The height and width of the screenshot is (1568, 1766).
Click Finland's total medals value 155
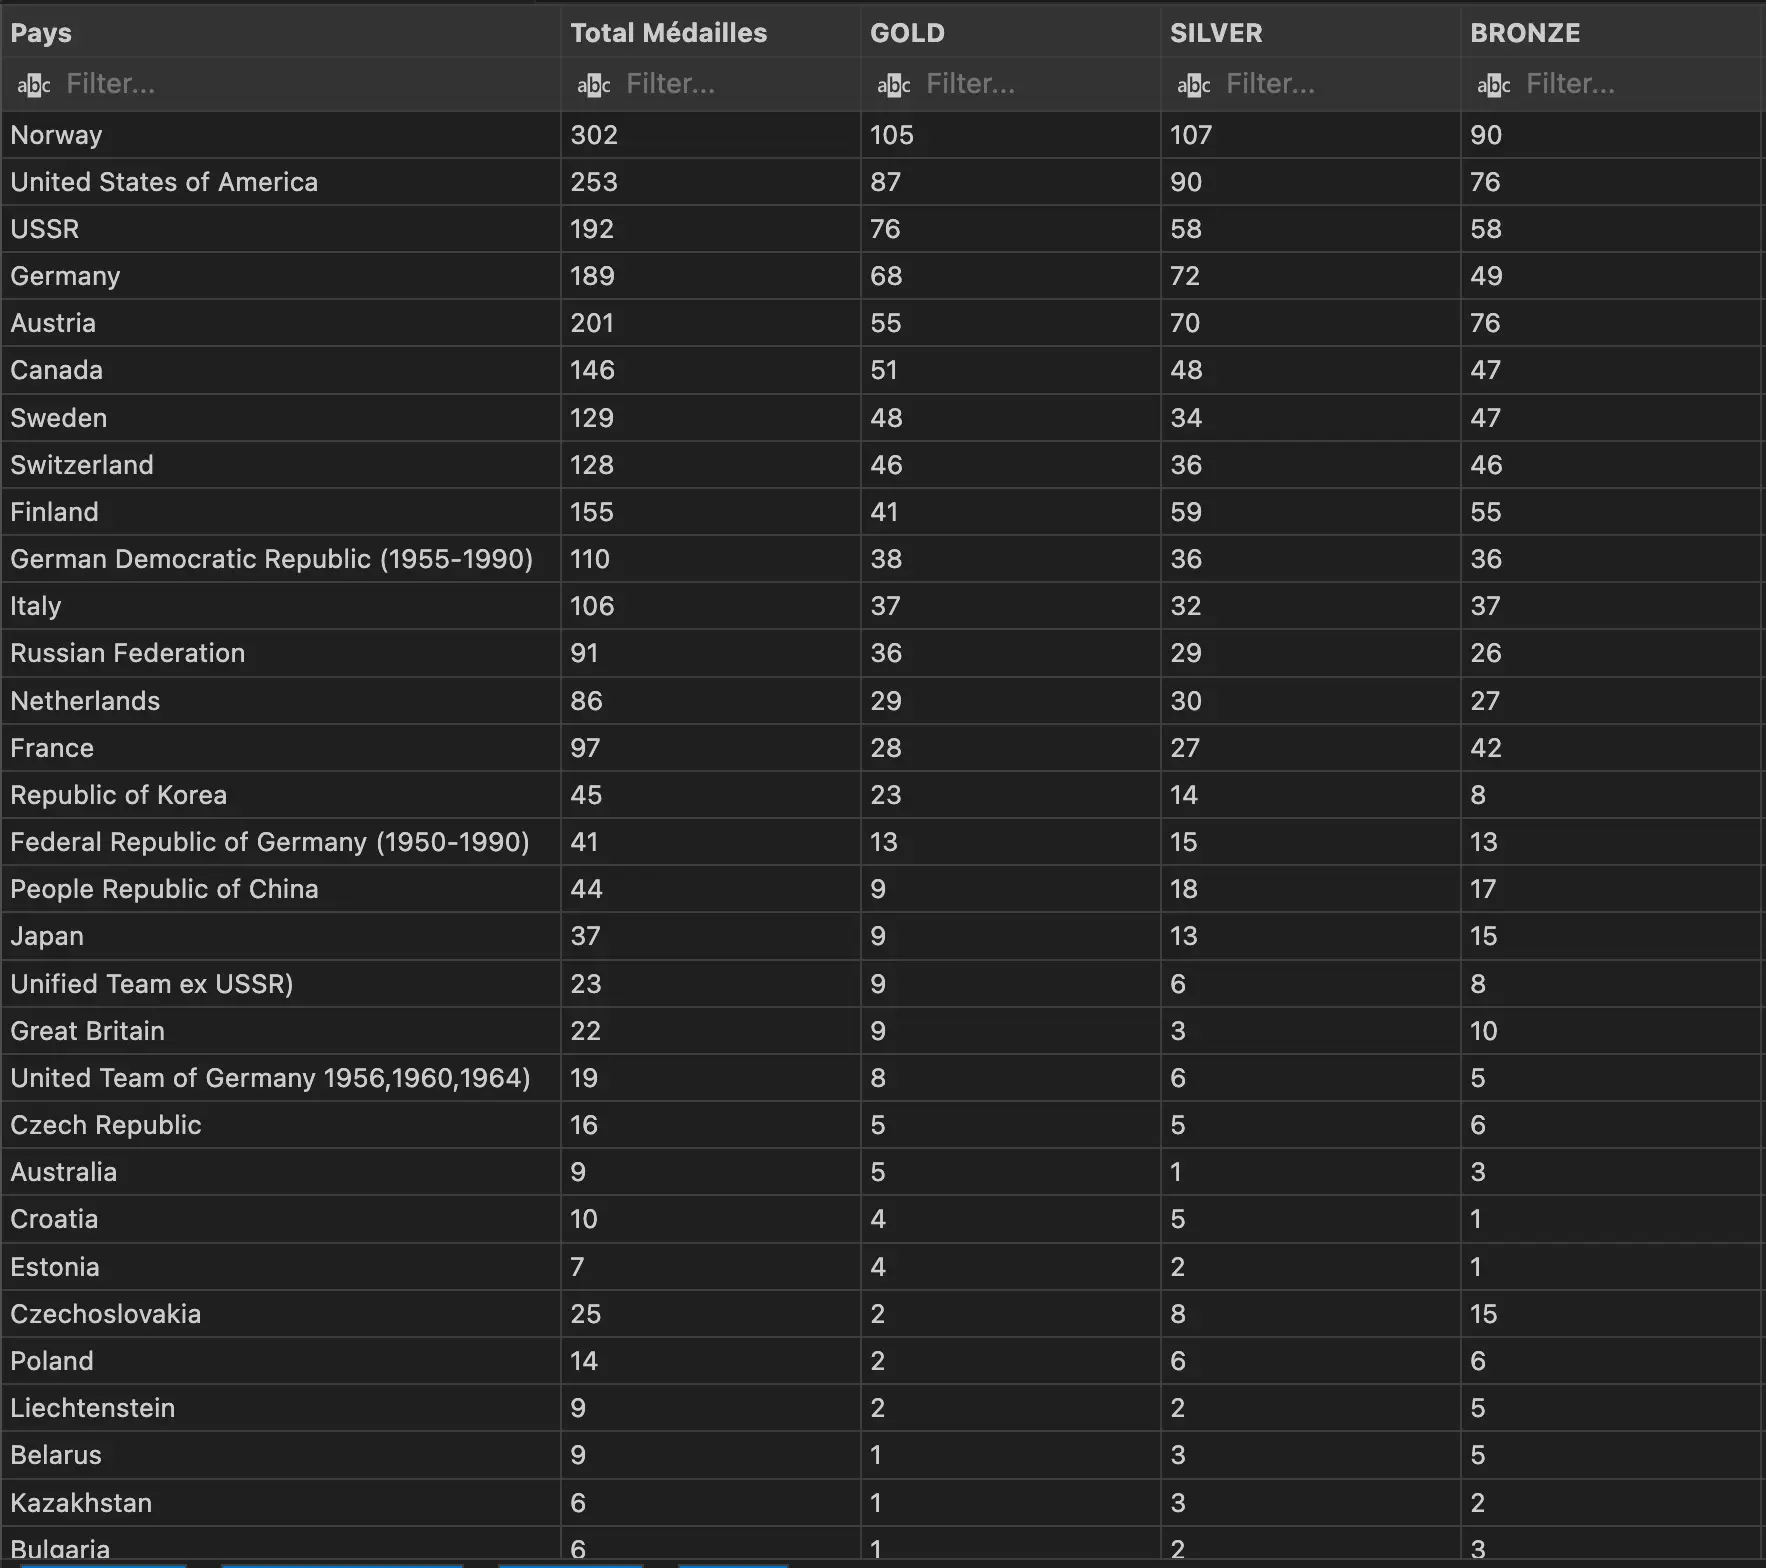click(x=592, y=512)
